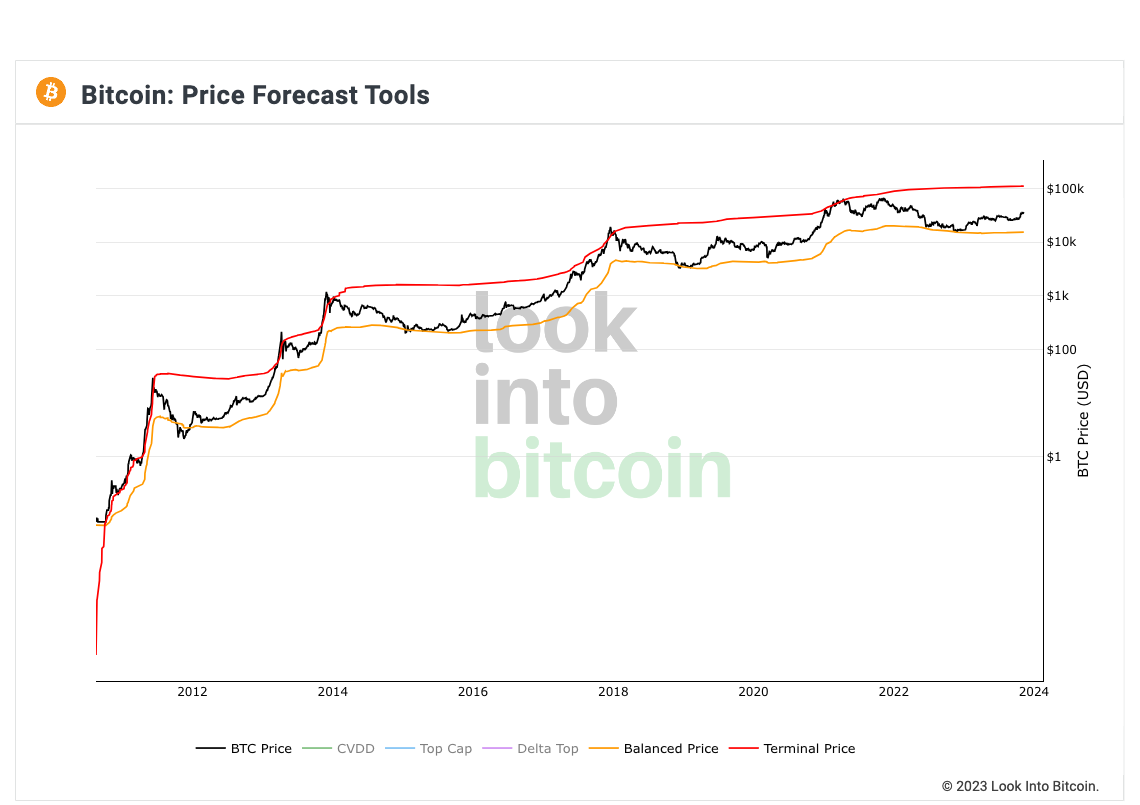Screen dimensions: 1140x805
Task: Hide the Terminal Price series
Action: [809, 748]
